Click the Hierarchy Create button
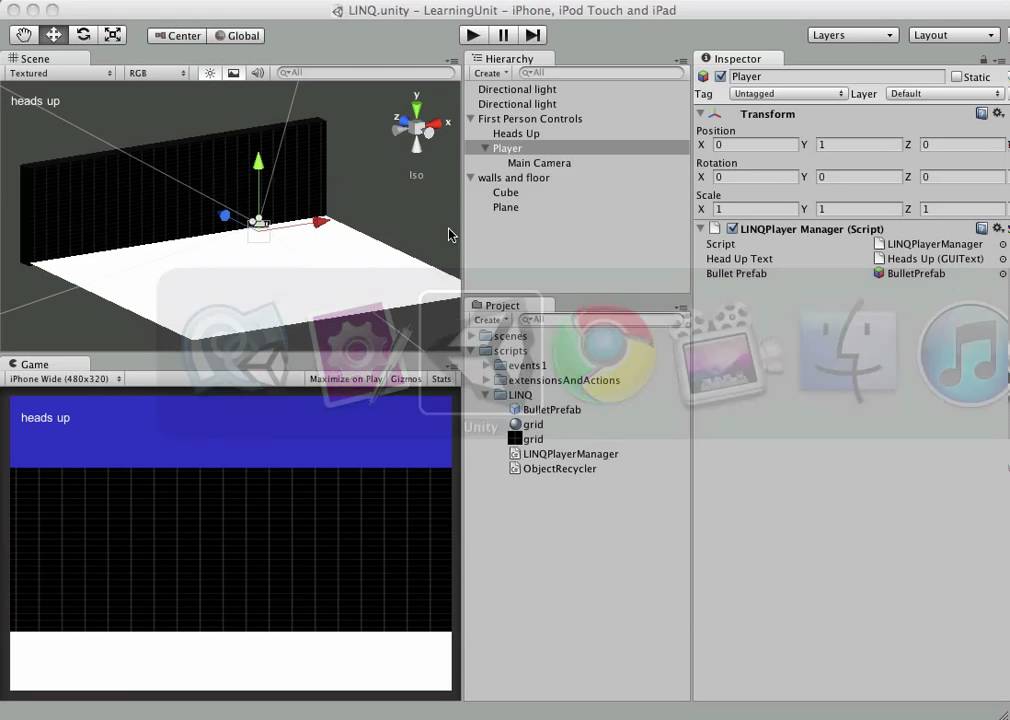This screenshot has height=720, width=1010. pos(491,73)
